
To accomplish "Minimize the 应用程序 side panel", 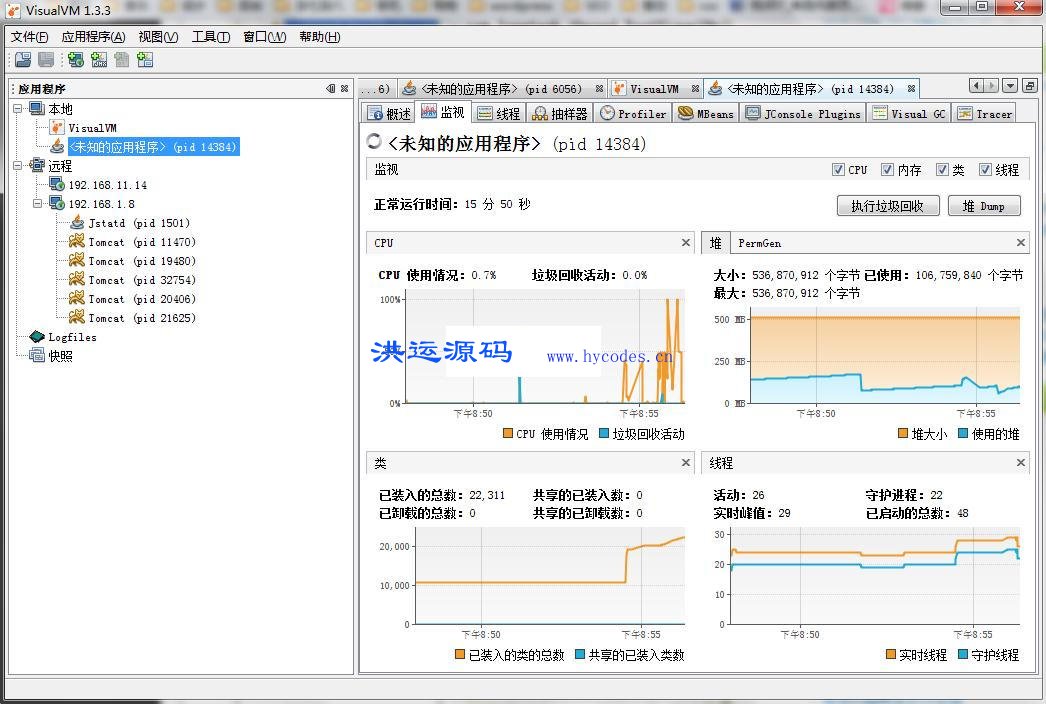I will coord(331,88).
